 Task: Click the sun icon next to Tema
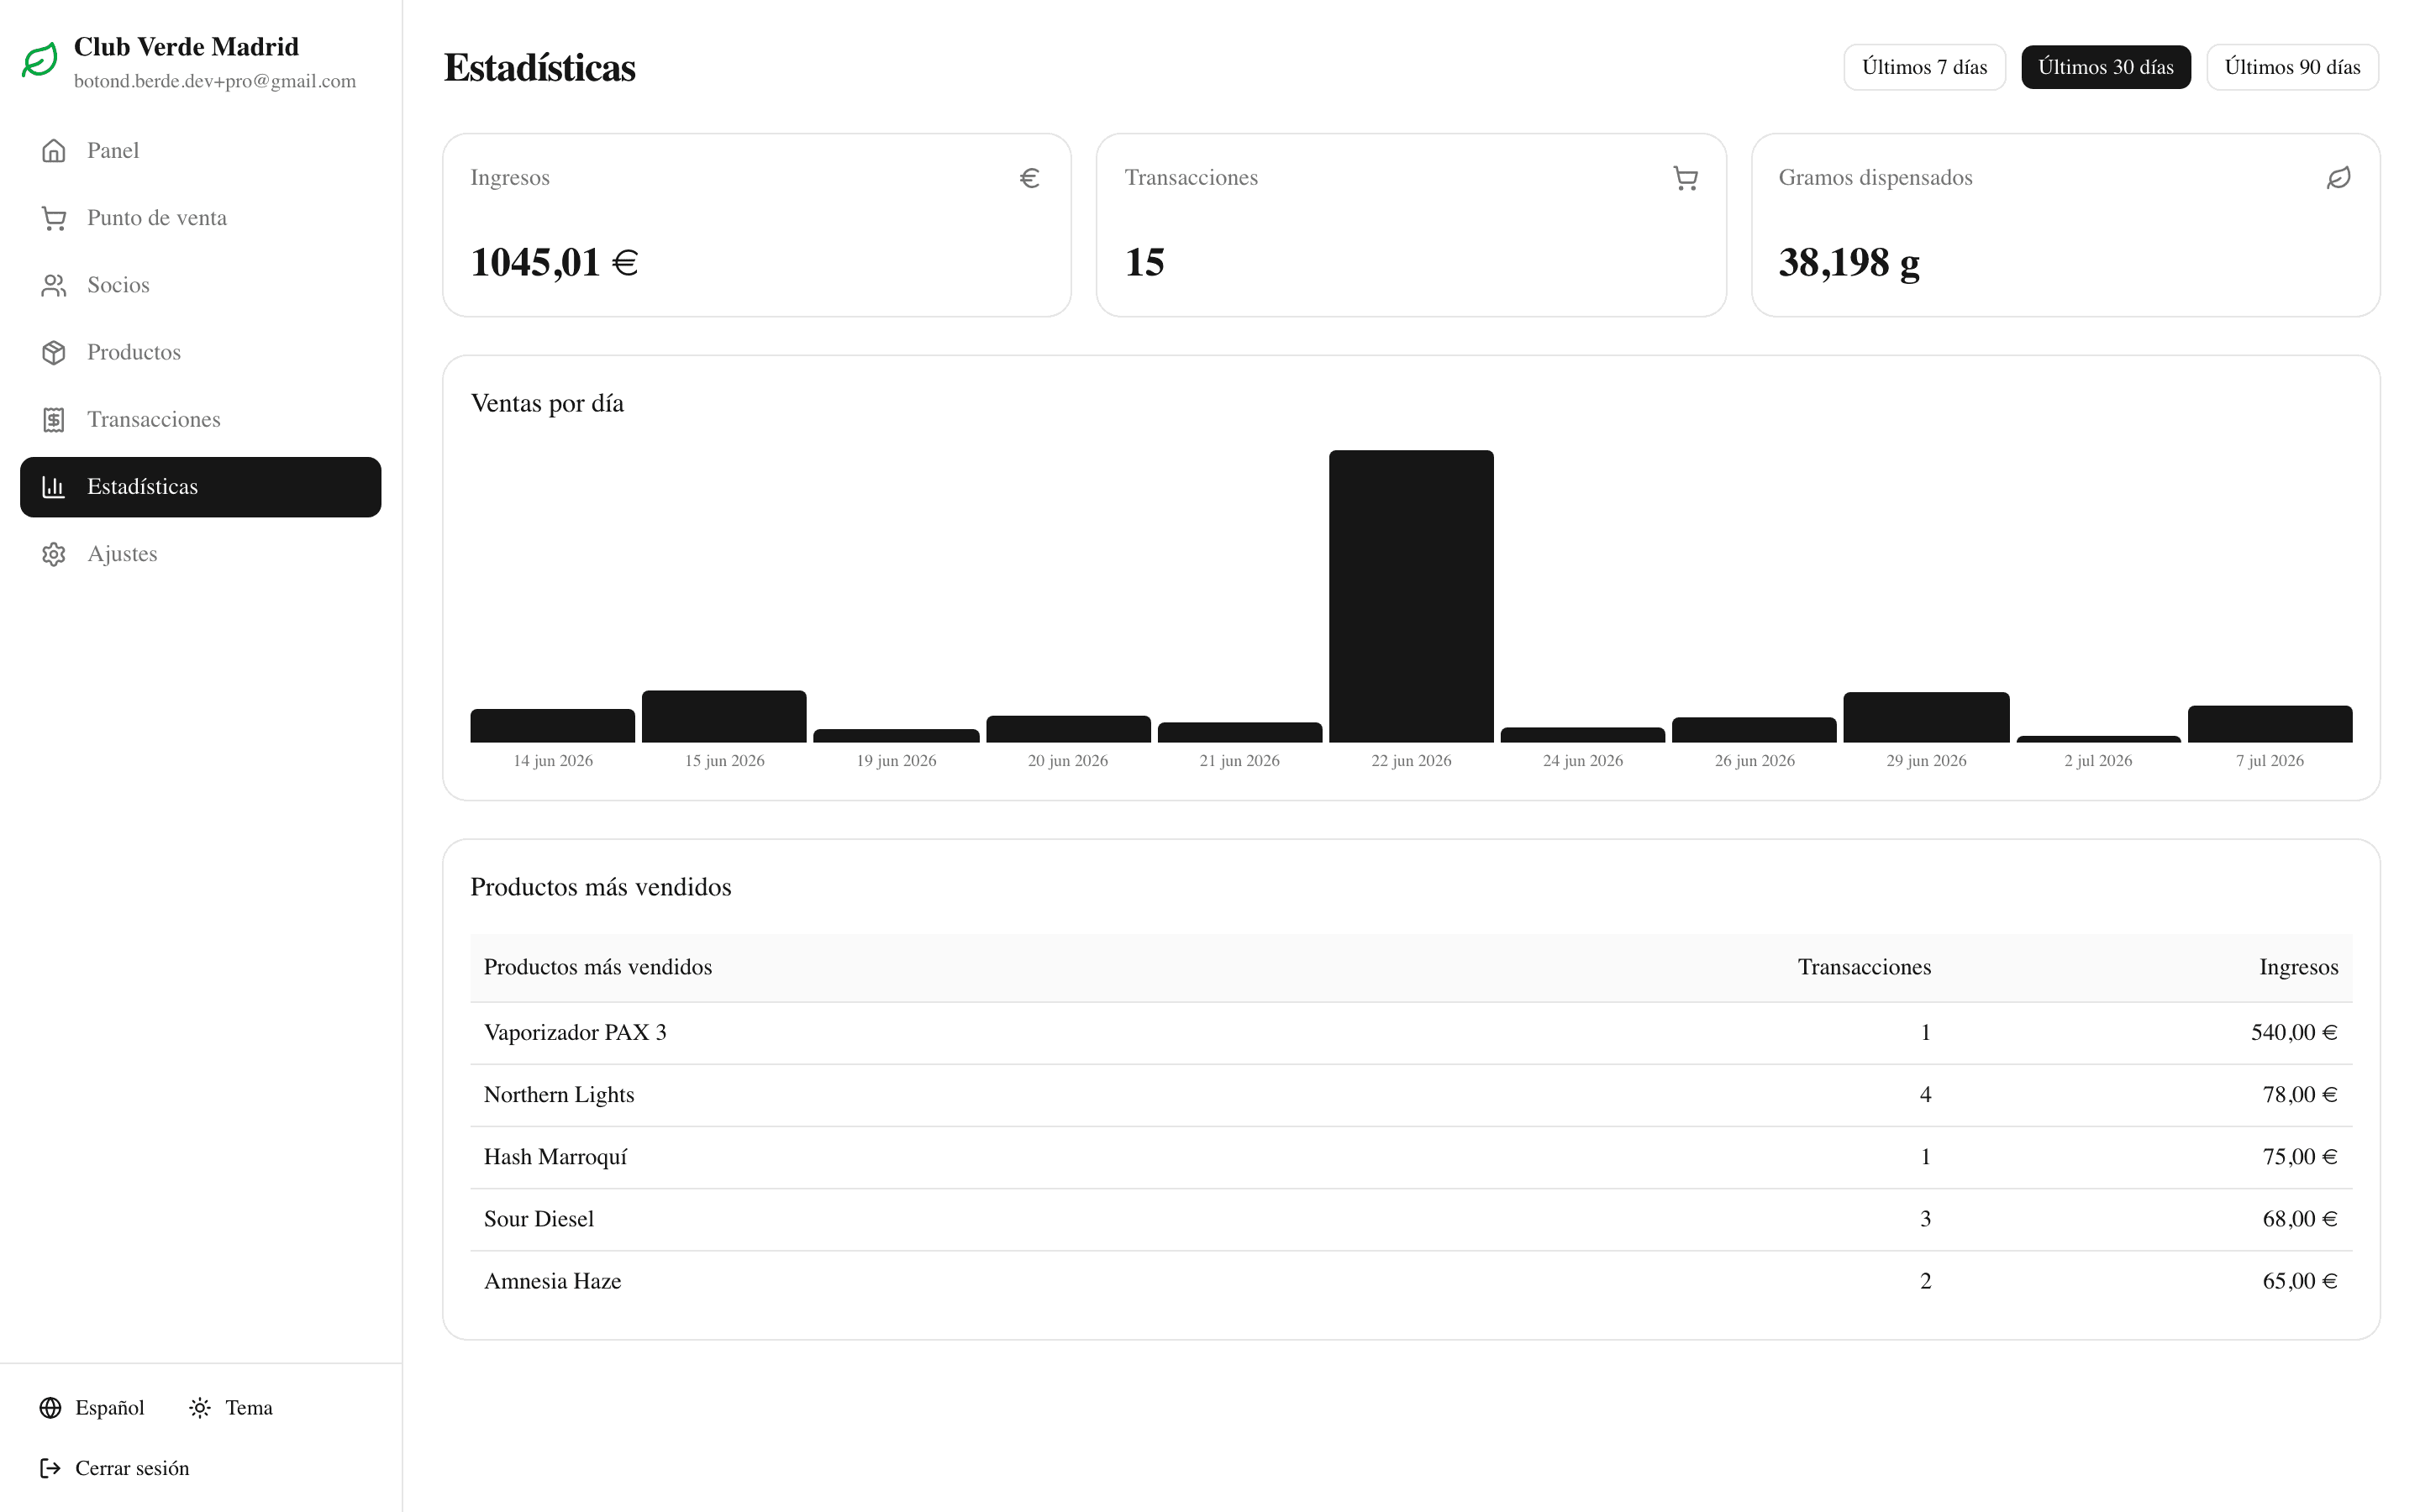click(200, 1408)
